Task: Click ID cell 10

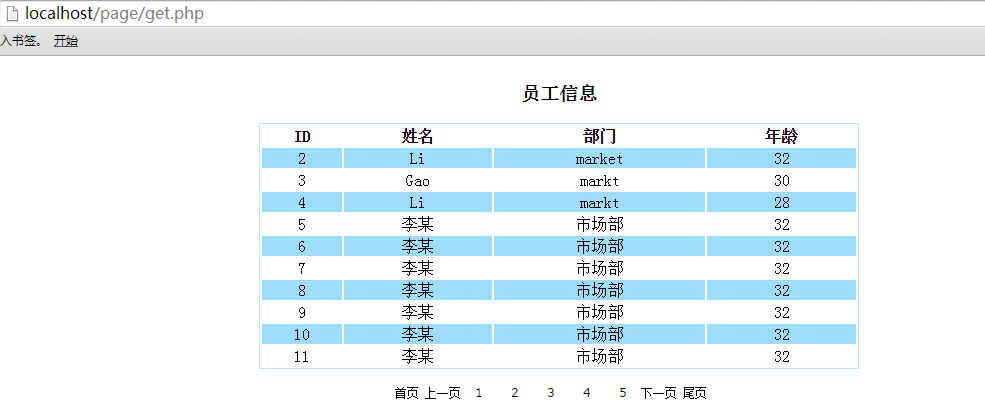Action: (x=302, y=334)
